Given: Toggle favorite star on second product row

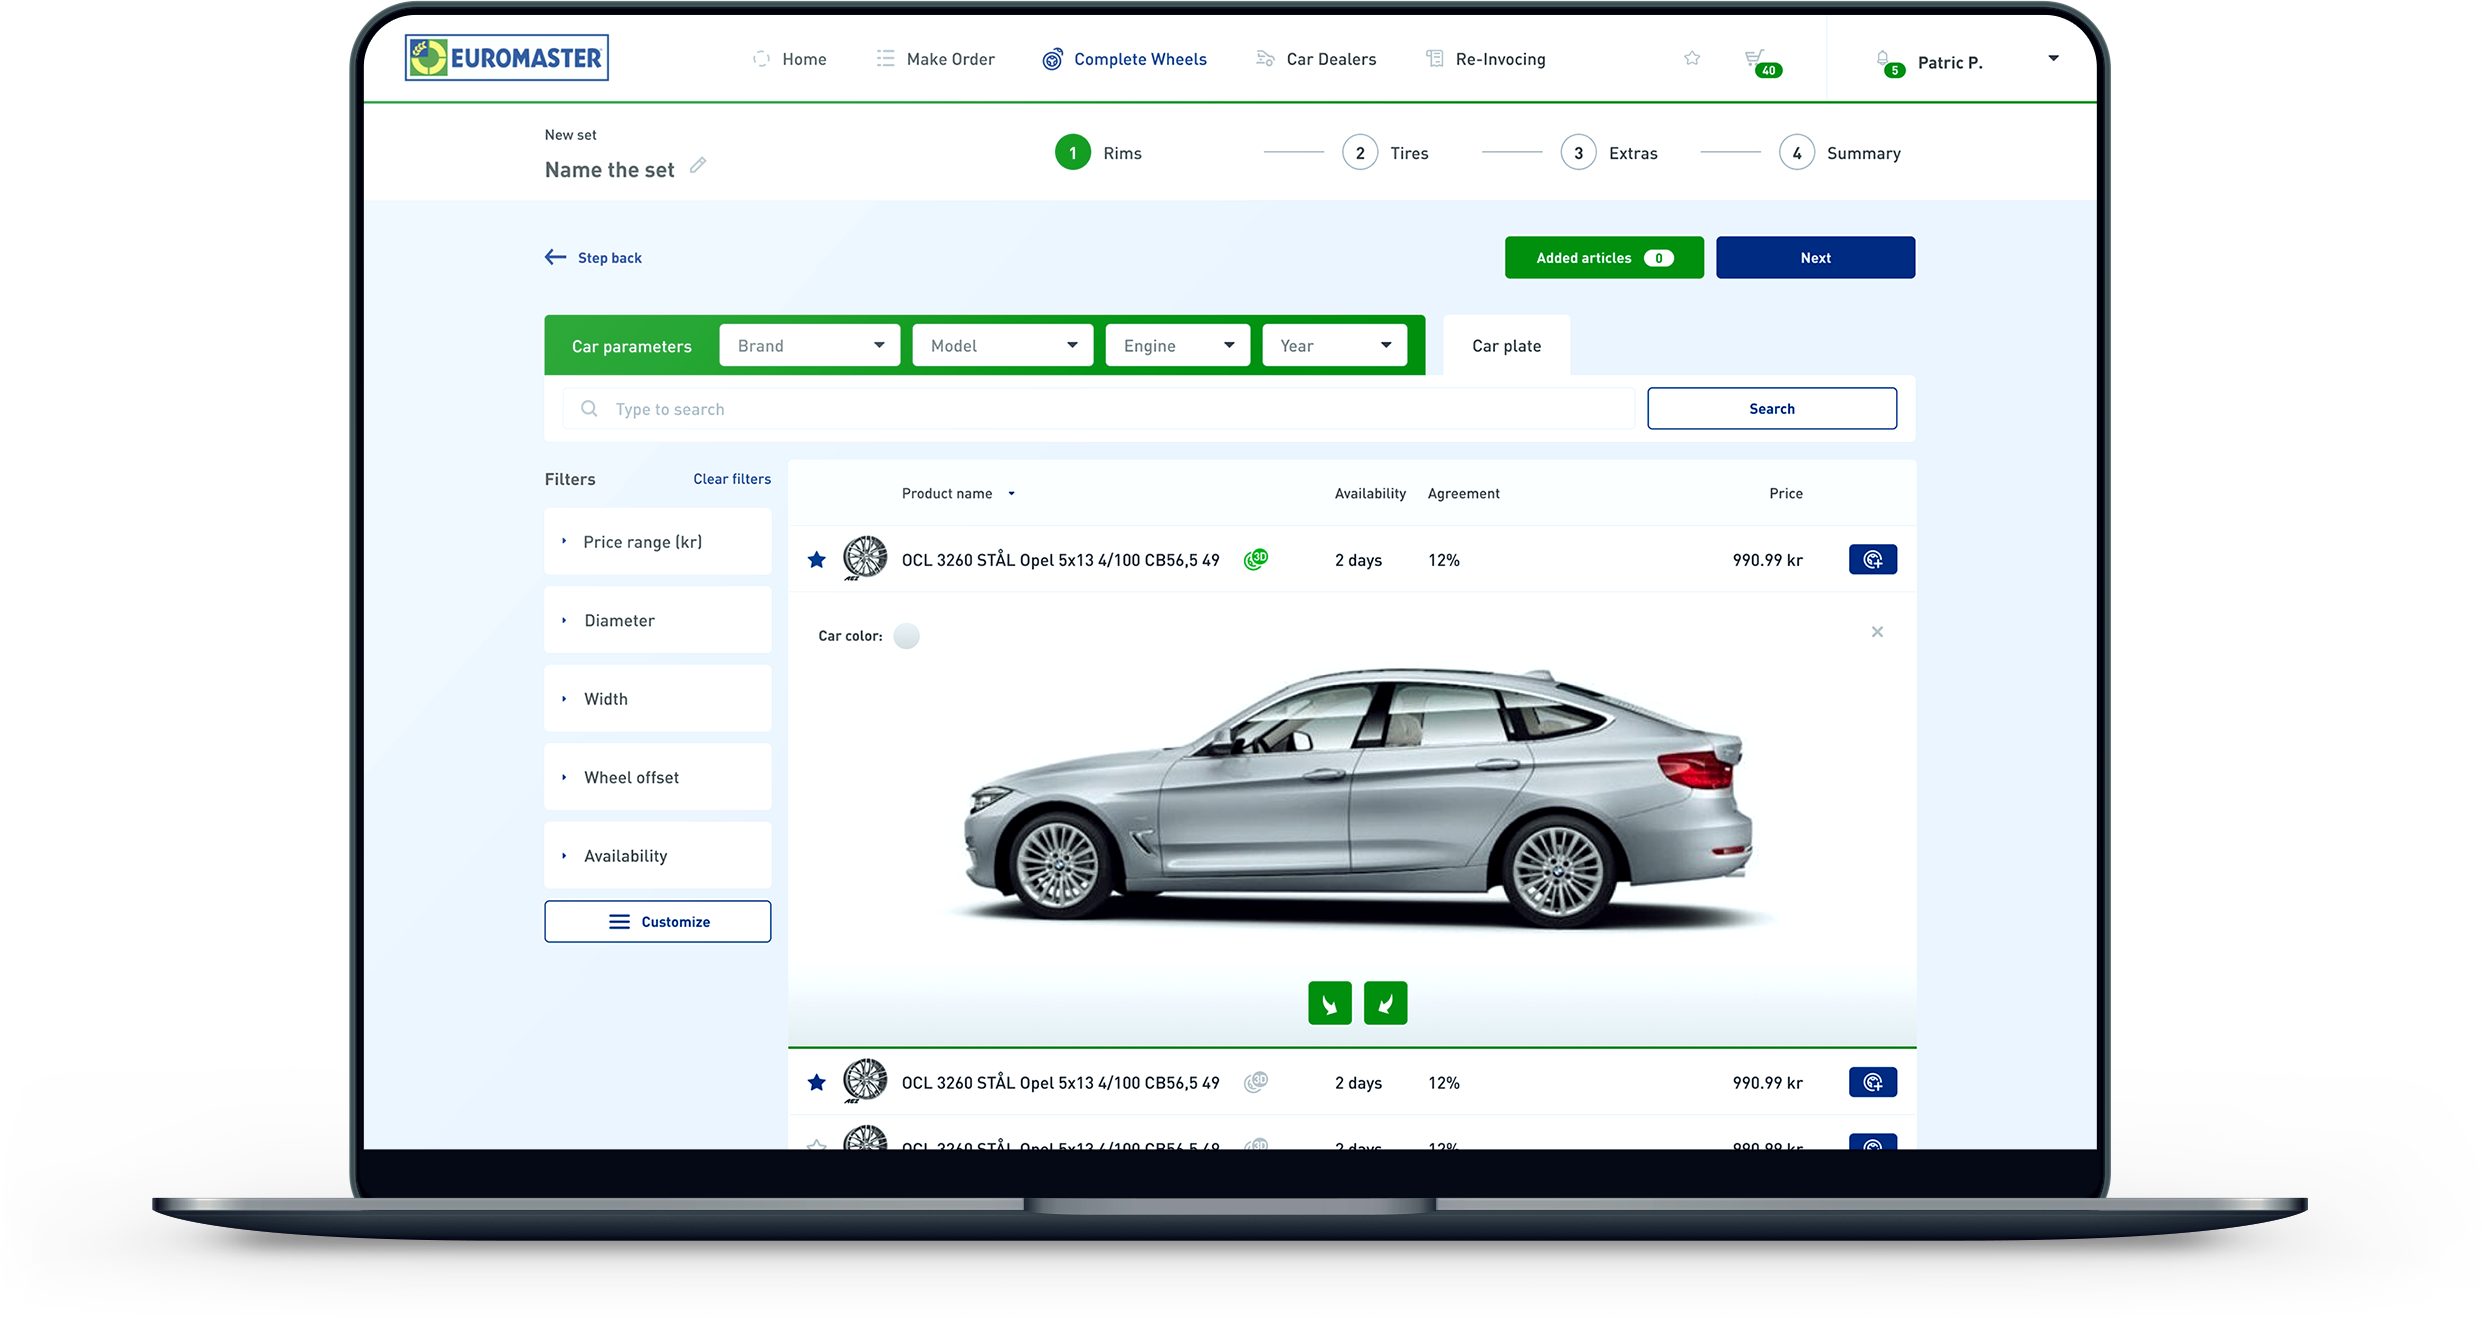Looking at the screenshot, I should click(x=817, y=1083).
